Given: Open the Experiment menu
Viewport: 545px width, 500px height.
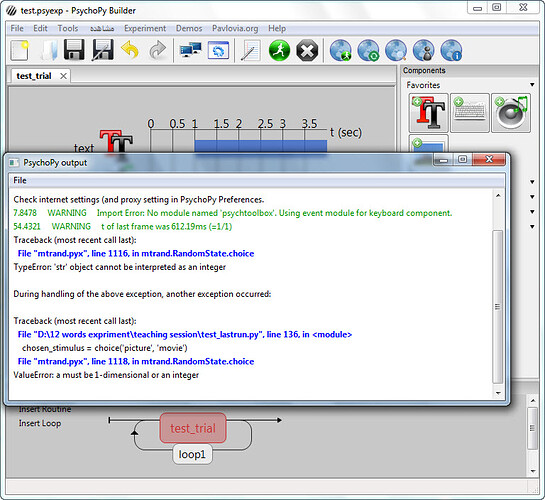Looking at the screenshot, I should 145,28.
